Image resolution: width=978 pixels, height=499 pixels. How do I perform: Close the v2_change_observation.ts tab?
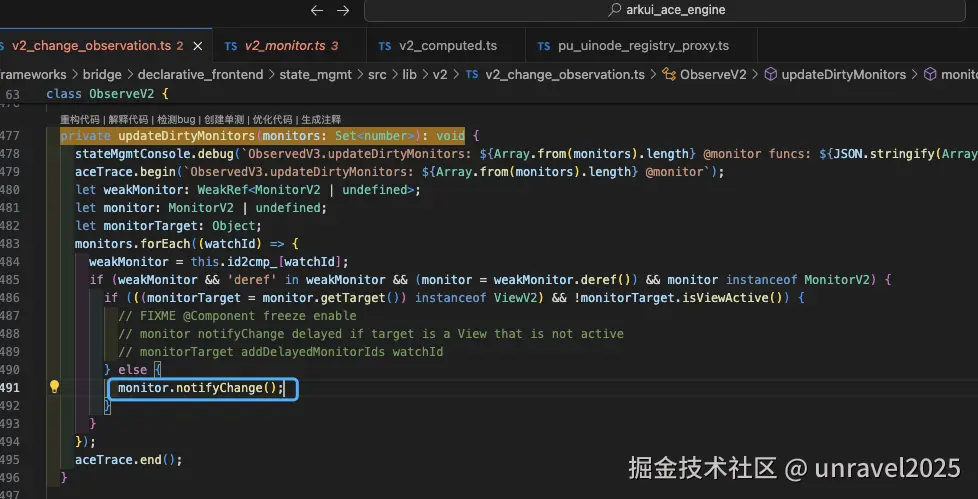point(198,46)
